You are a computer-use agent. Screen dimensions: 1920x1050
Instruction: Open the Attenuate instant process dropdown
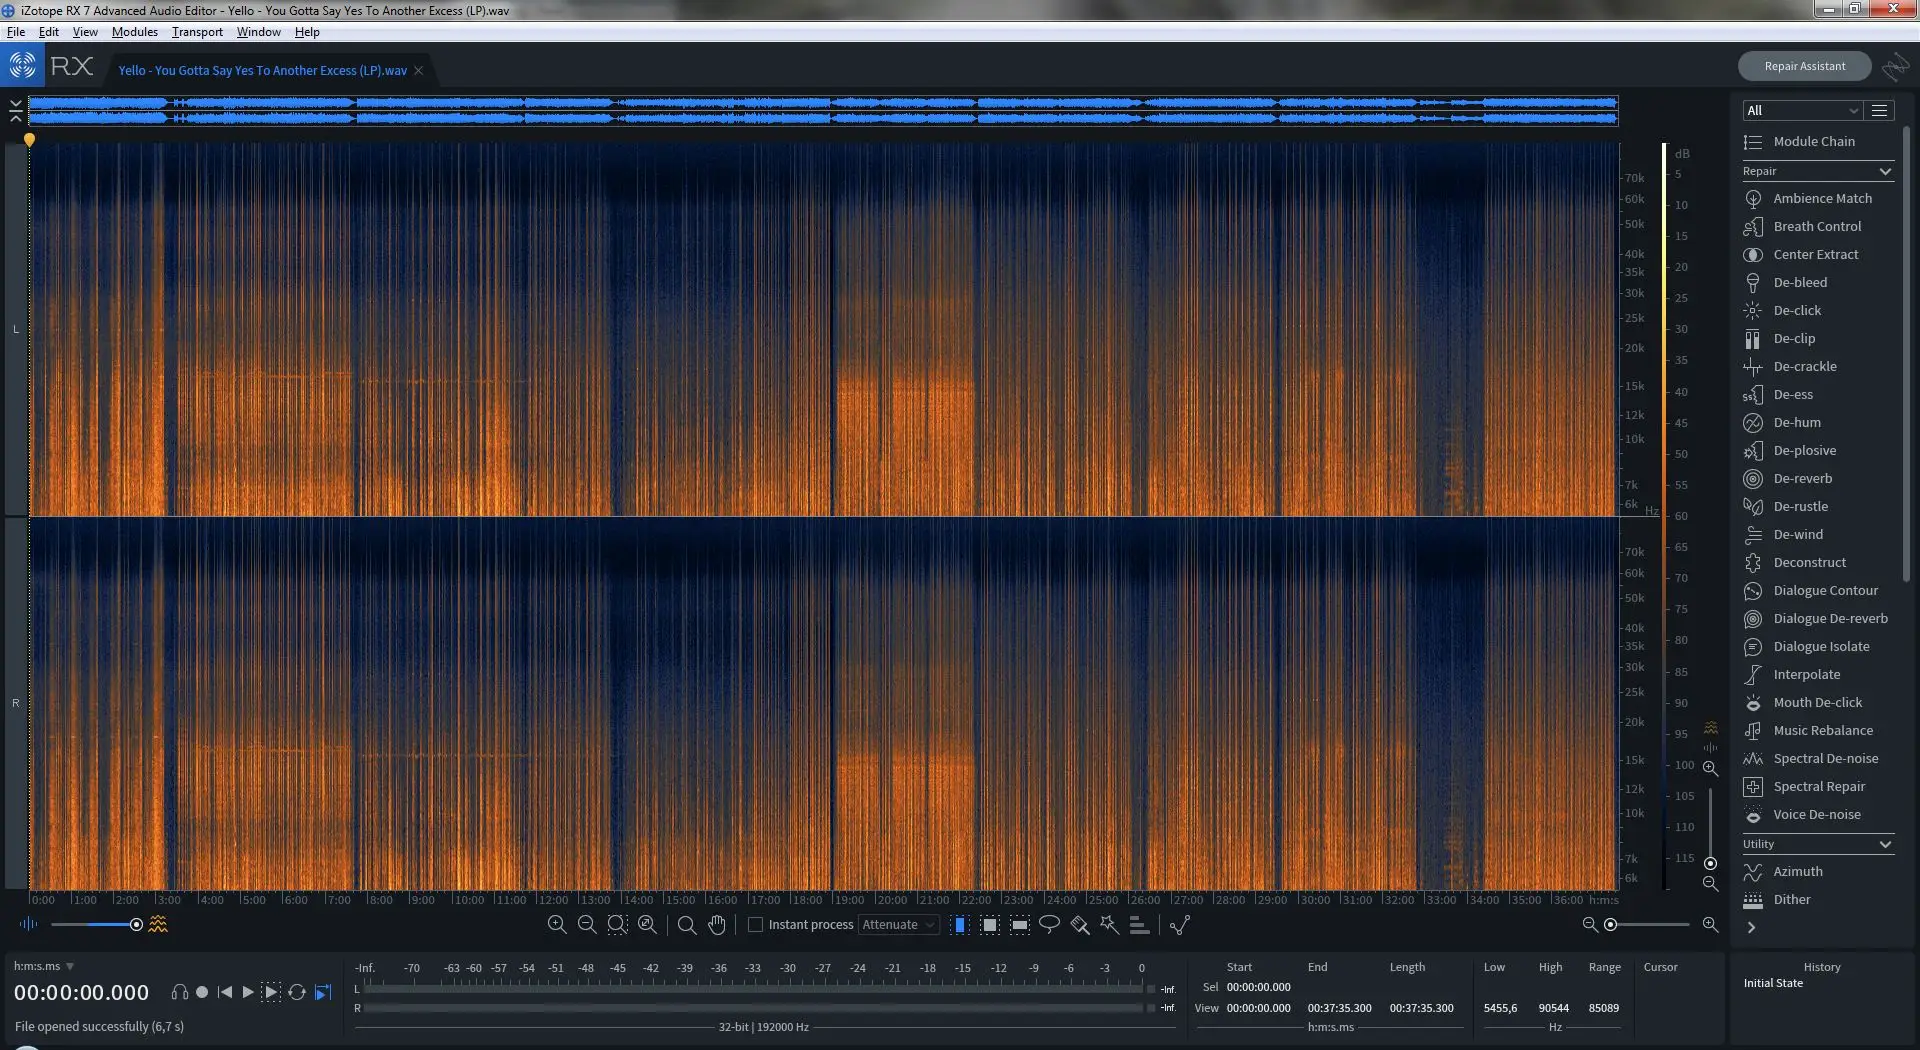898,924
